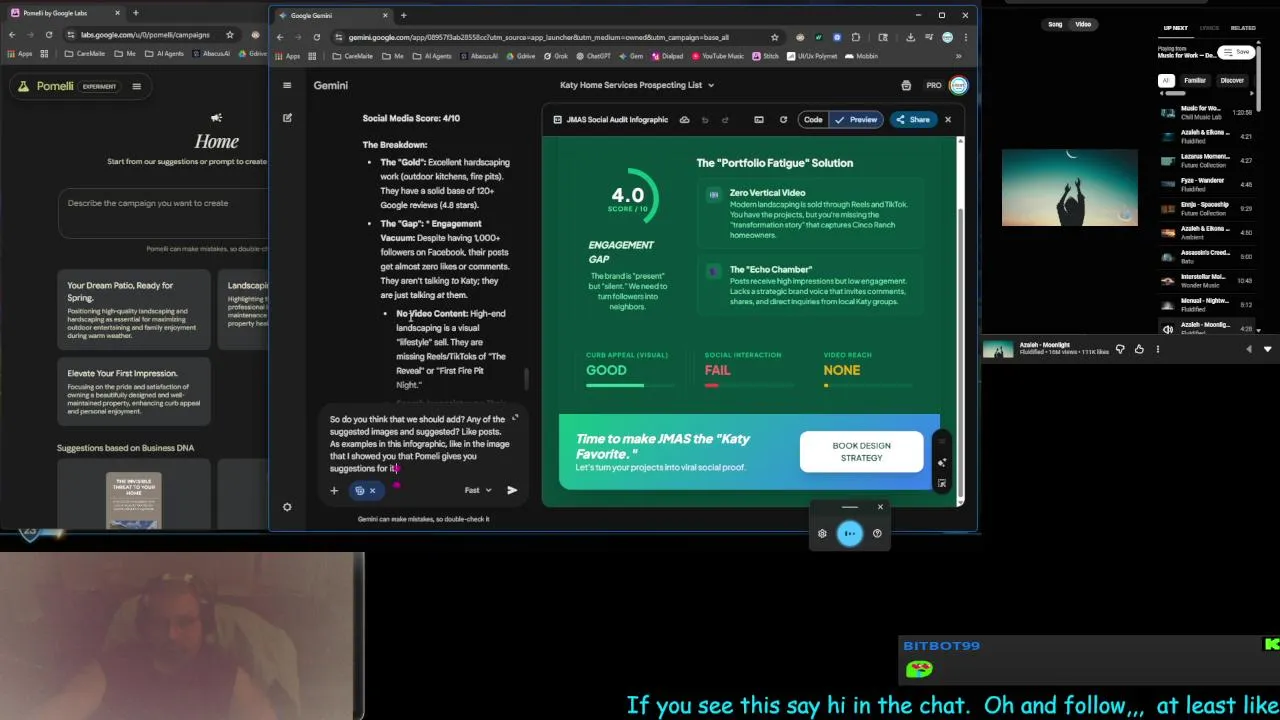
Task: Start a new chat with pencil icon
Action: [287, 118]
